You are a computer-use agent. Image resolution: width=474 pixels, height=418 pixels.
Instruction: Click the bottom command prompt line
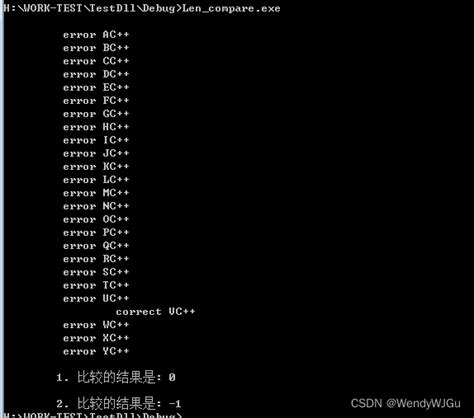click(x=93, y=415)
